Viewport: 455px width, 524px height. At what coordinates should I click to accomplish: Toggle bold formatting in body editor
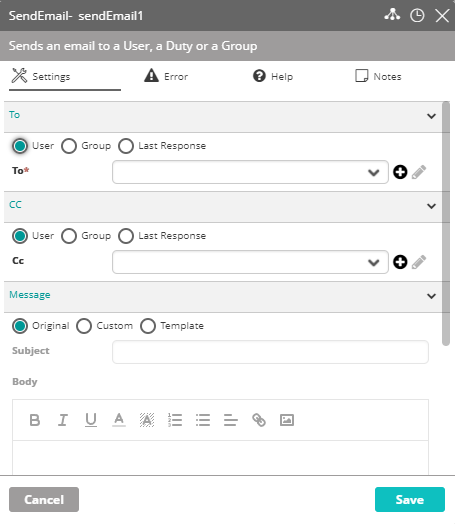(x=35, y=420)
